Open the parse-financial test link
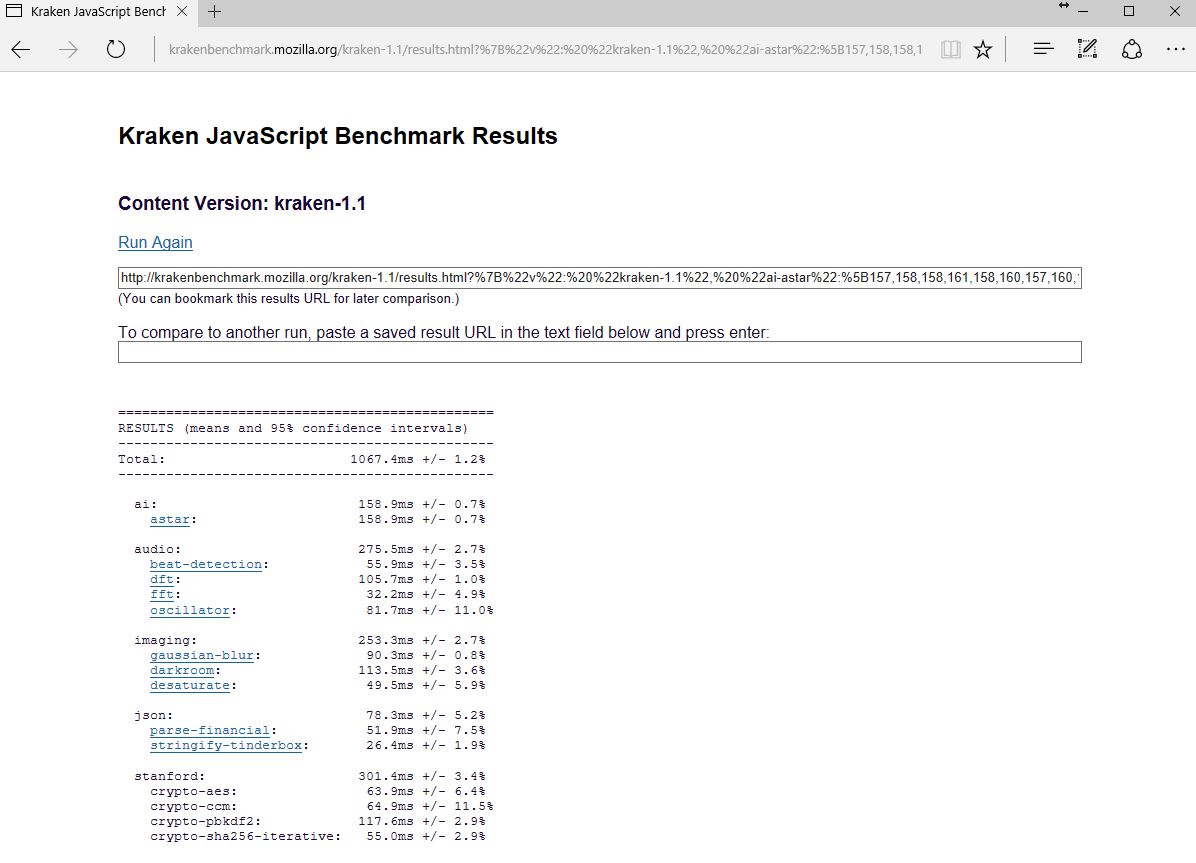Screen dimensions: 1196x863 [x=210, y=730]
